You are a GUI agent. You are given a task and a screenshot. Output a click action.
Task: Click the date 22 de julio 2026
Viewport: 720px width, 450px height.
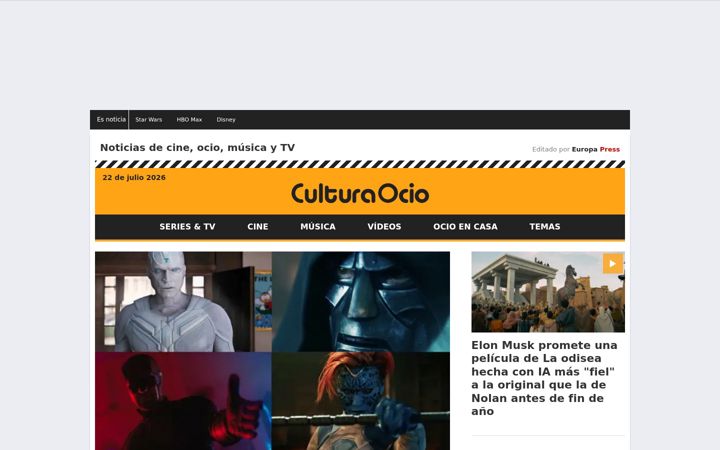click(134, 177)
